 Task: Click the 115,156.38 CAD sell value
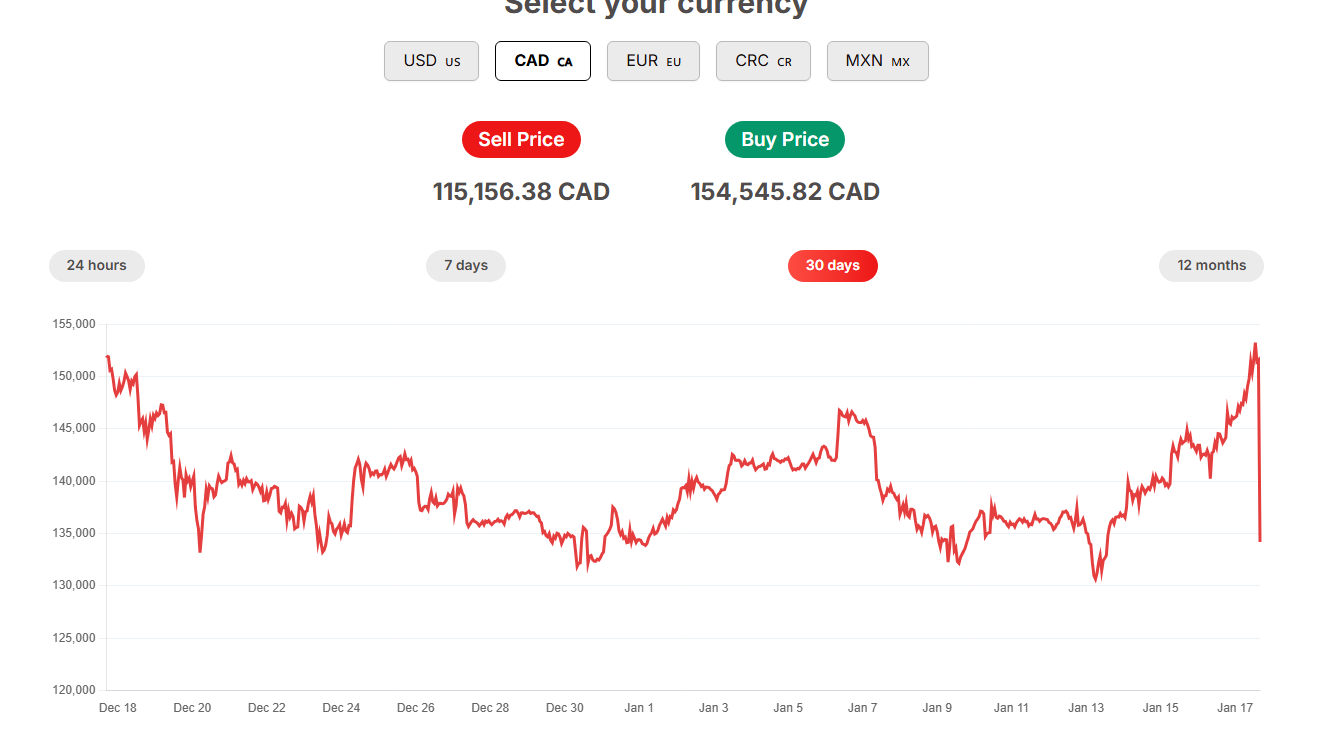521,192
